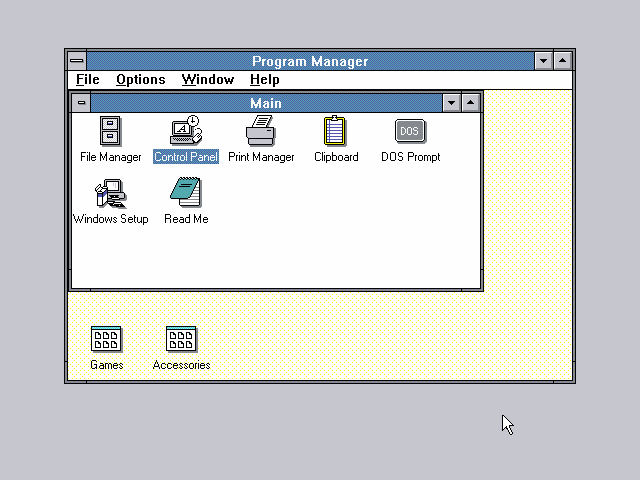Select the Print Manager icon

click(261, 131)
